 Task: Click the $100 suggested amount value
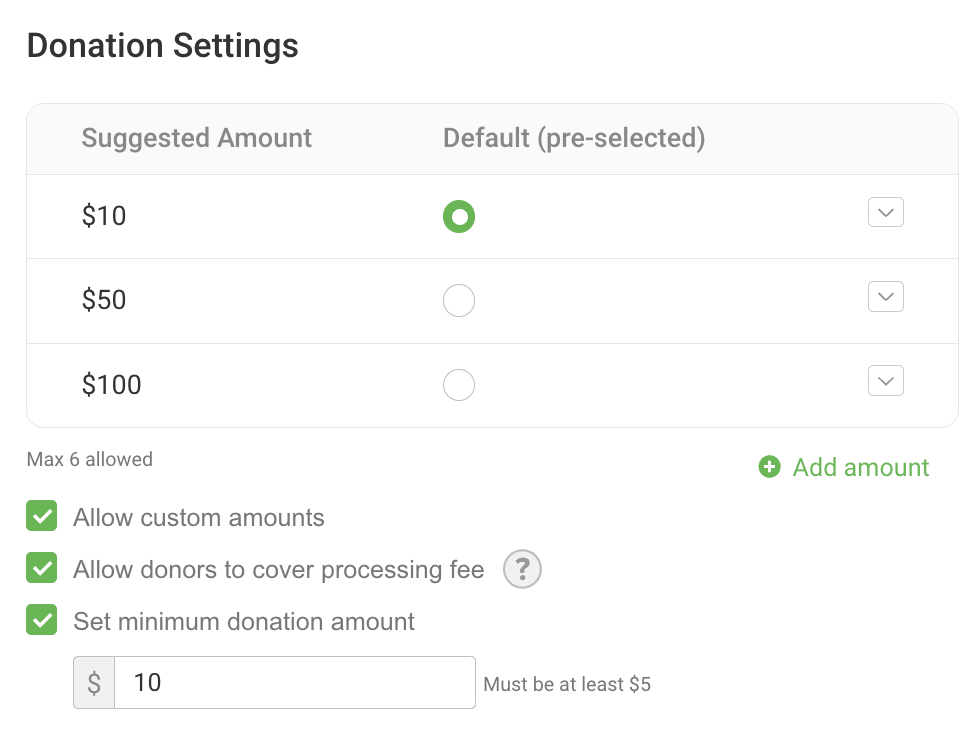coord(111,385)
